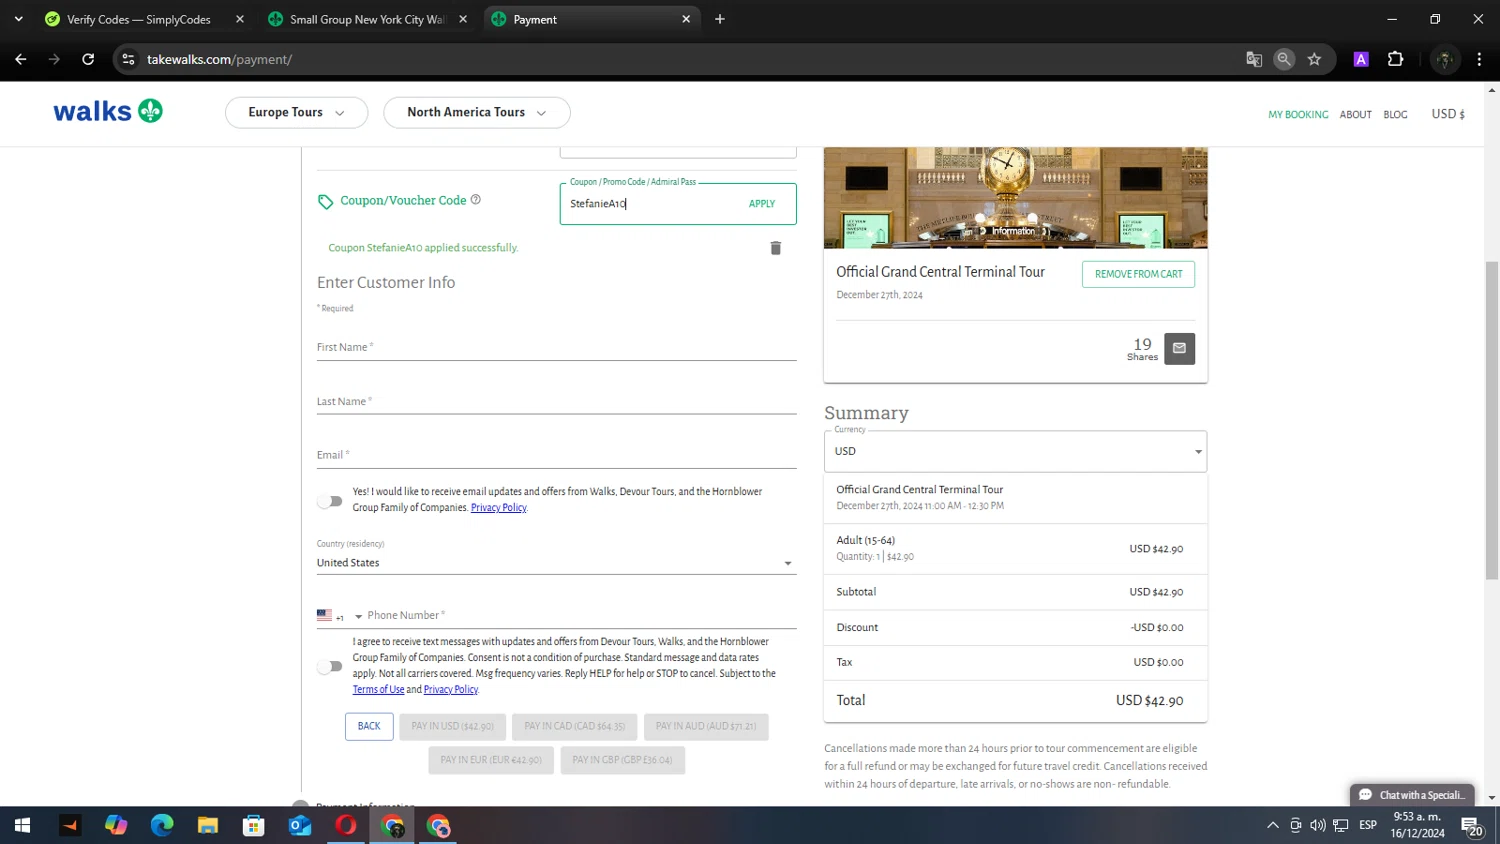Click PAY IN USD button
1500x844 pixels.
coord(452,726)
